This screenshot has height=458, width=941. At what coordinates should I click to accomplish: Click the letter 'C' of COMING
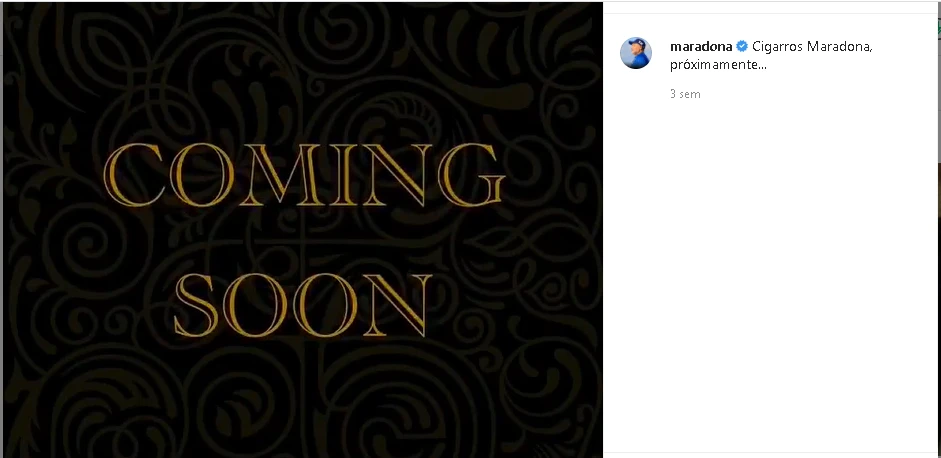[134, 175]
